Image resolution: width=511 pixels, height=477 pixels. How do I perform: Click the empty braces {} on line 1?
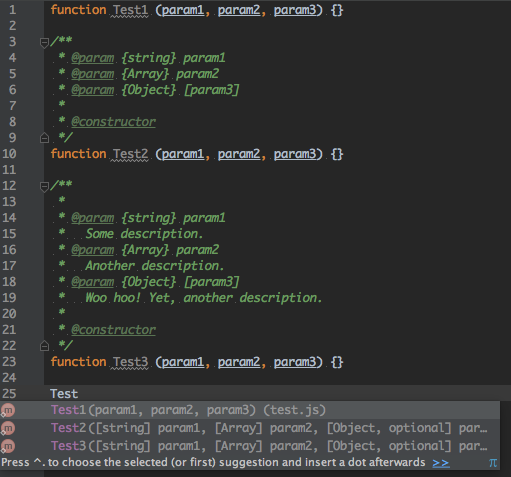(x=337, y=10)
